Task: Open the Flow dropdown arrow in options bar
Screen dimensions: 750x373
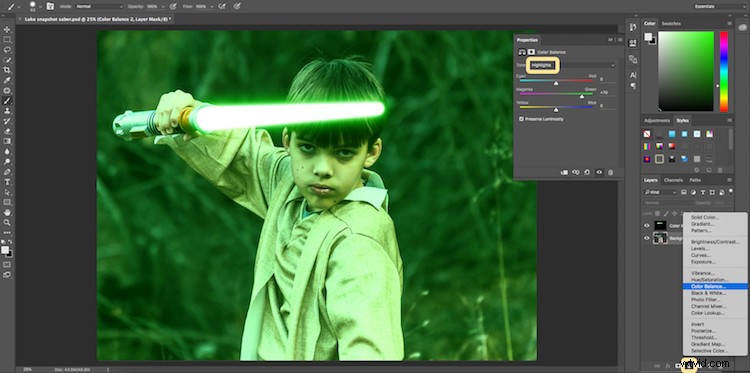Action: (x=213, y=7)
